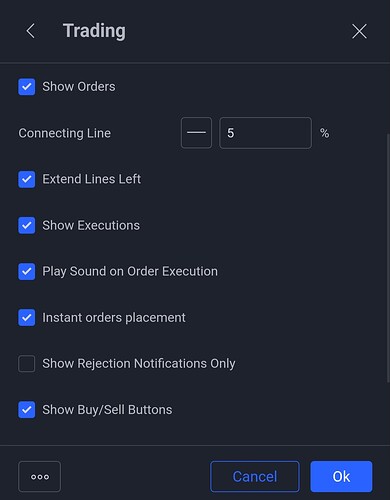Click the Instant orders placement label
This screenshot has width=390, height=500.
click(x=114, y=317)
